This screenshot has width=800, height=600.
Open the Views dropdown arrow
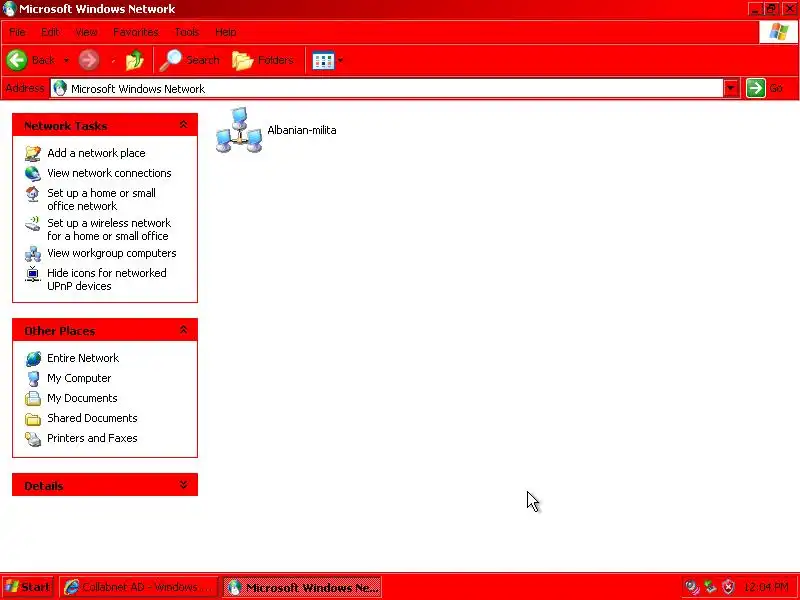pyautogui.click(x=340, y=61)
